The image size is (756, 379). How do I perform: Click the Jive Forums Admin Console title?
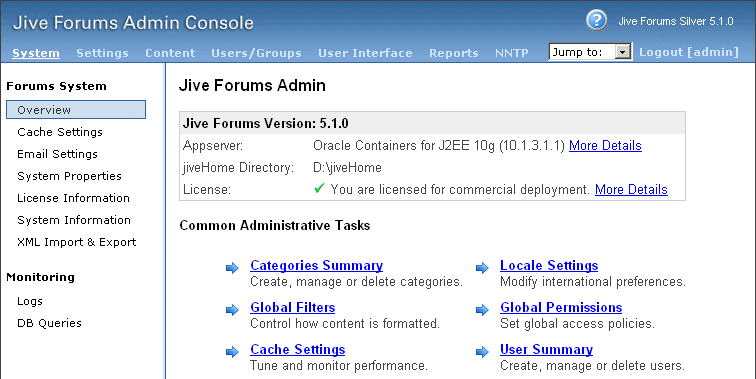tap(133, 23)
